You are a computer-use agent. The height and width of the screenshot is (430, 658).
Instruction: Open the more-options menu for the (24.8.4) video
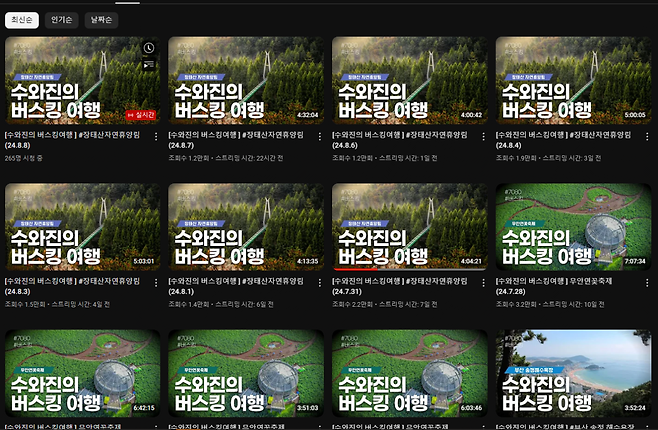click(647, 137)
